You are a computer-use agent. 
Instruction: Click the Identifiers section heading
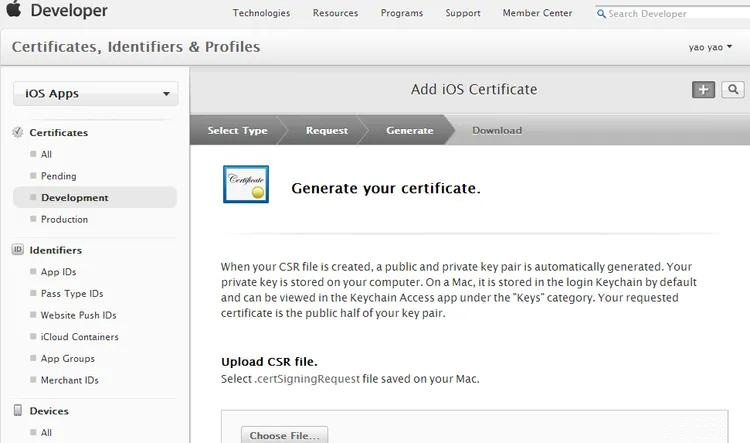pos(55,250)
